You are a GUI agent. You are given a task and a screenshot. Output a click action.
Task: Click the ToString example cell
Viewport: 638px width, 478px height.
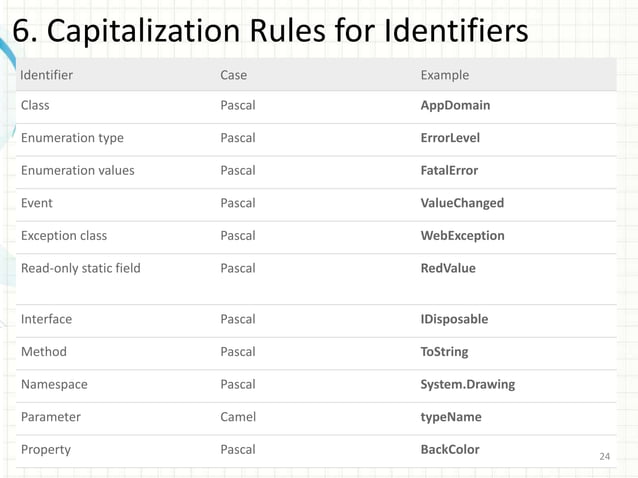tap(444, 352)
